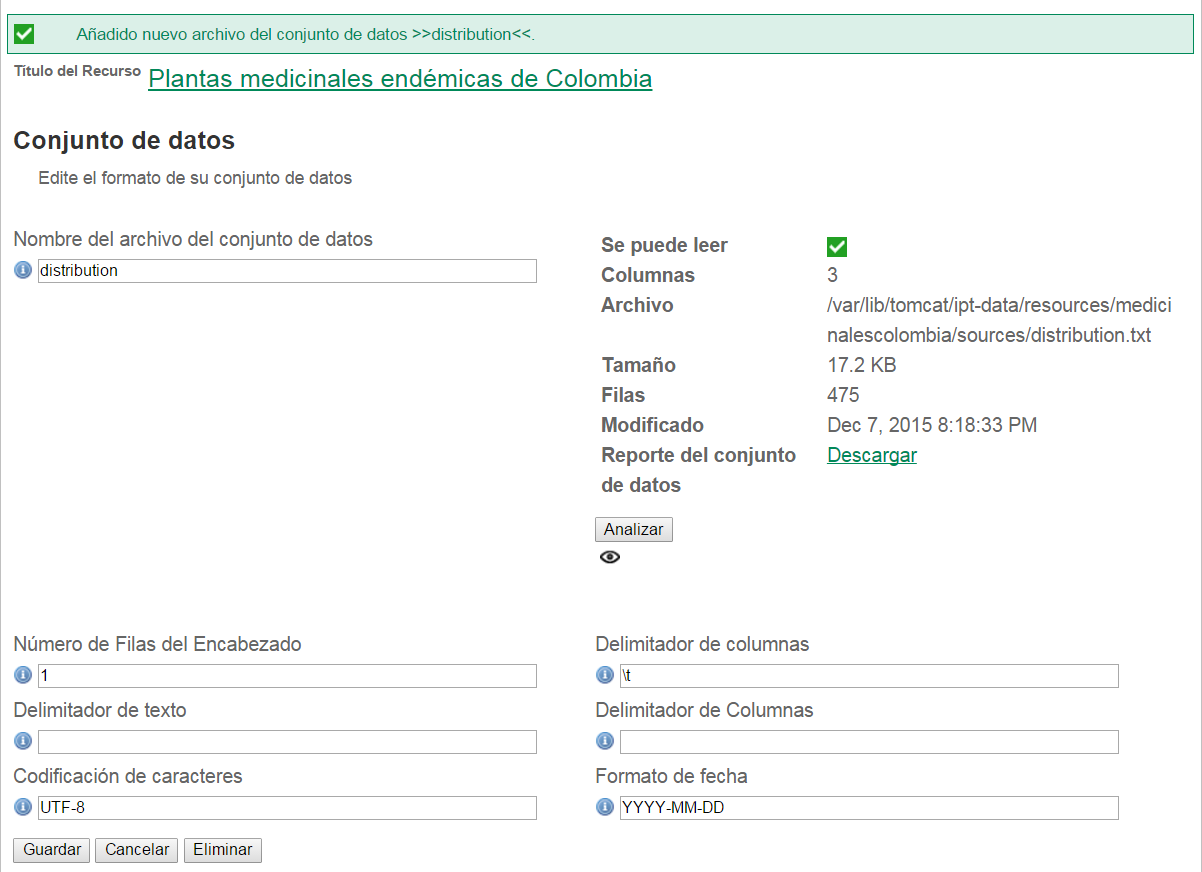Click info icon for Codificación de caracteres
This screenshot has height=872, width=1202.
pyautogui.click(x=23, y=807)
